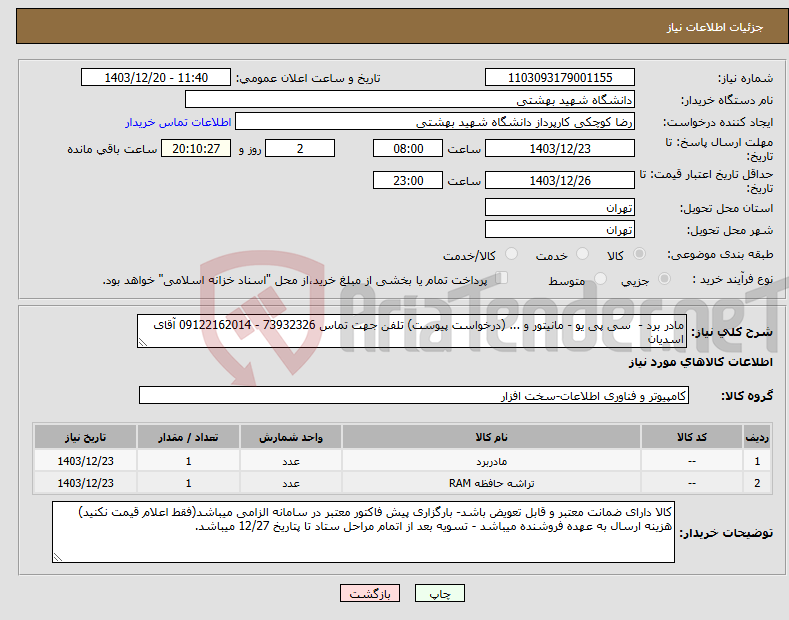Click the بازگشت back button
Screen dimensions: 789x620
(370, 593)
